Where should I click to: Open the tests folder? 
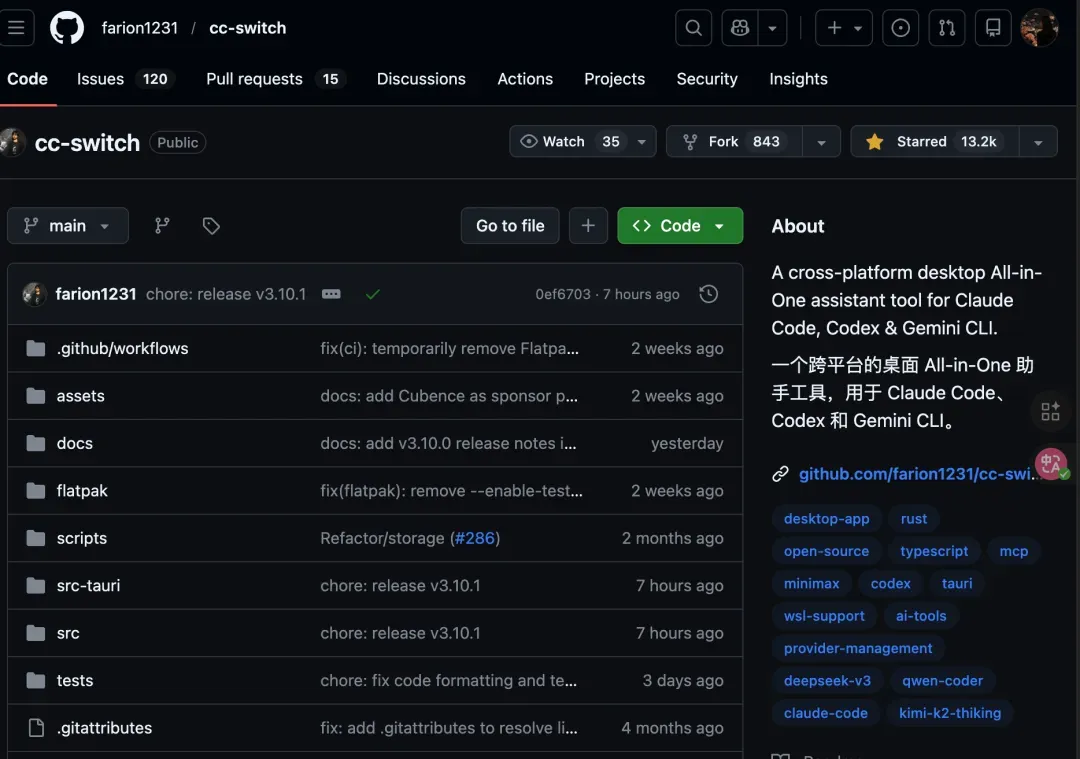74,681
